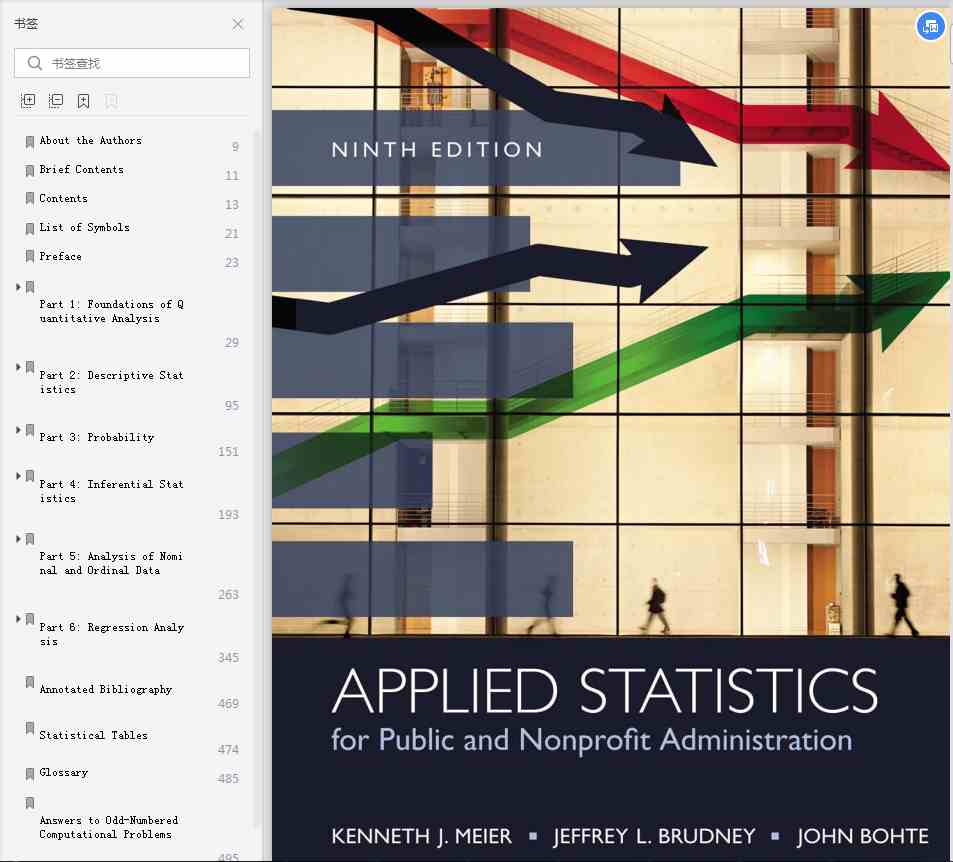Click the bookmark icon above Part 5 title
The width and height of the screenshot is (953, 862).
pyautogui.click(x=30, y=539)
